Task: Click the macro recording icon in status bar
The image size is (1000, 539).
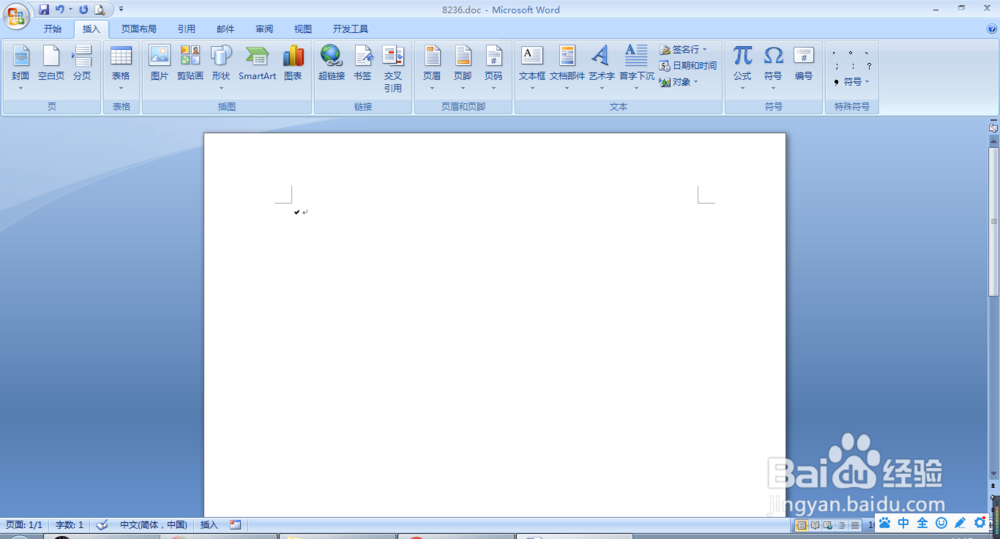Action: 235,525
